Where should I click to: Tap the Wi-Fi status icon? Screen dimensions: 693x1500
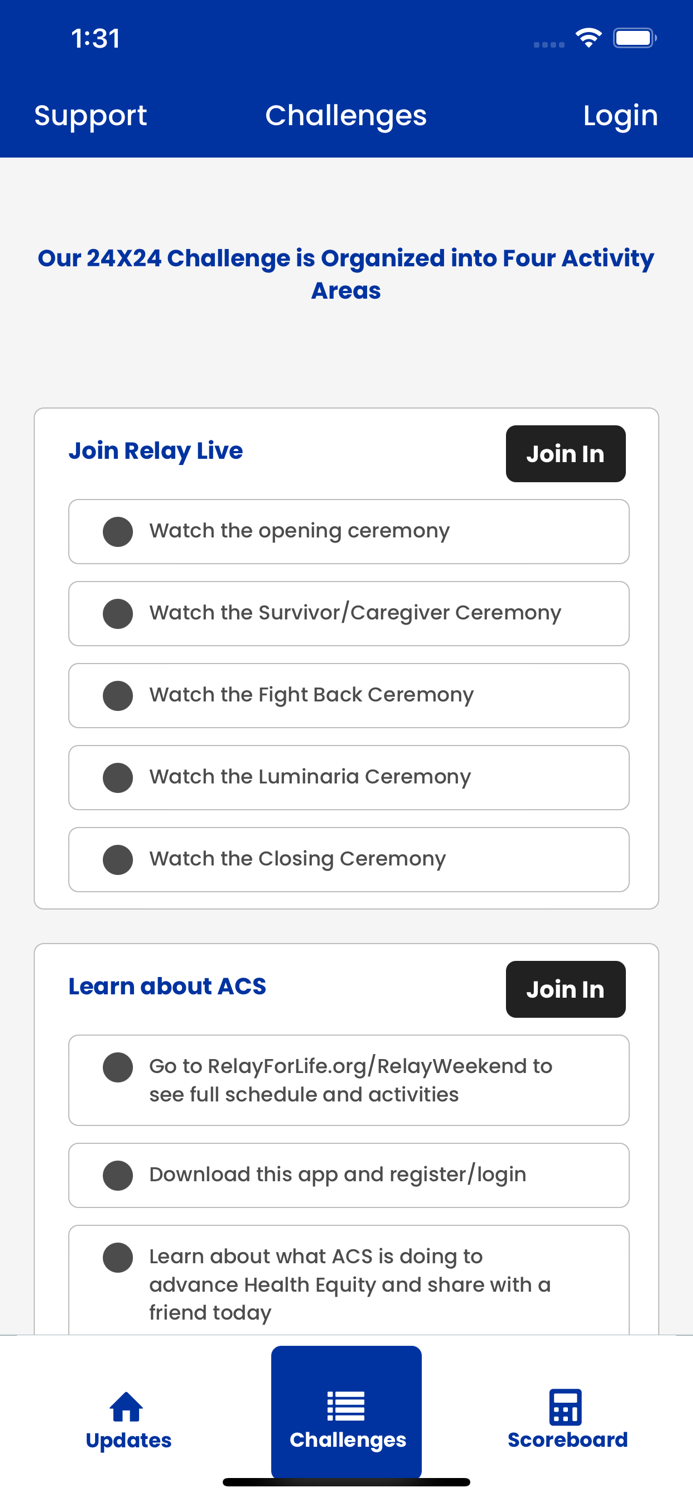click(589, 38)
